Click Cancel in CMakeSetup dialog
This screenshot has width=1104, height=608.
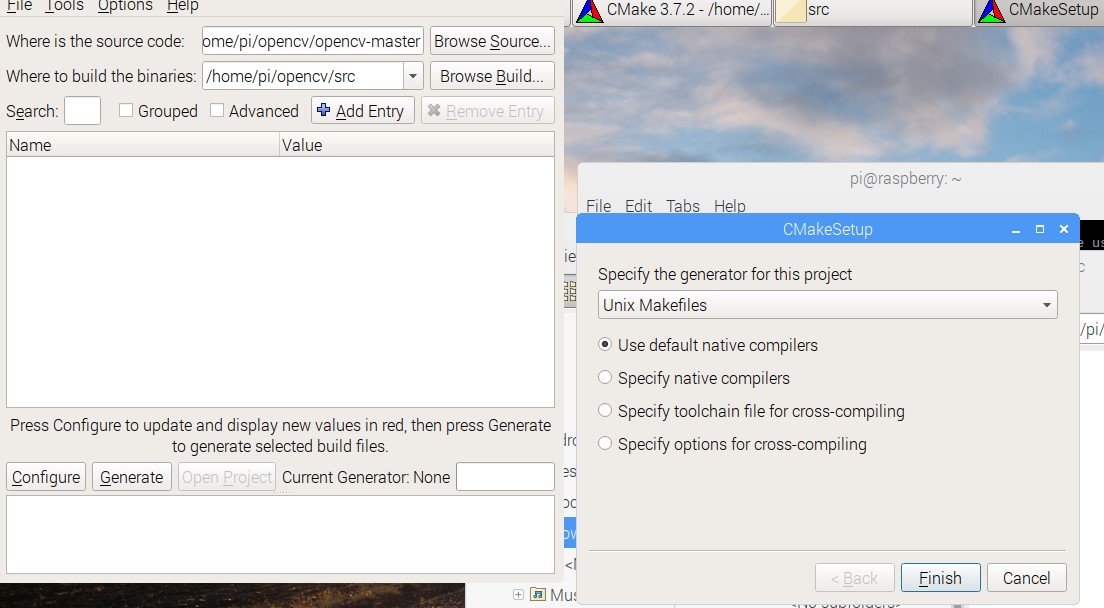[x=1027, y=578]
